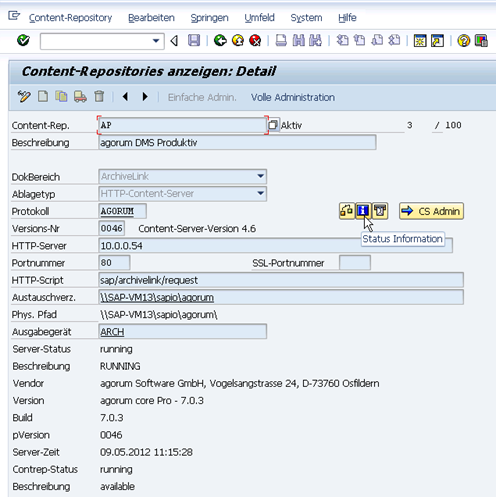Click the Delete trash can icon

coord(99,97)
